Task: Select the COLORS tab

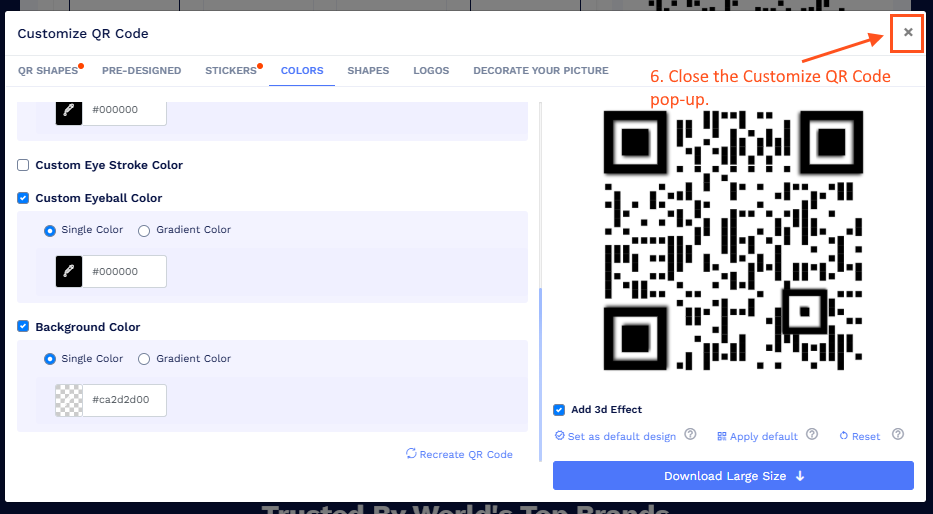Action: [x=302, y=70]
